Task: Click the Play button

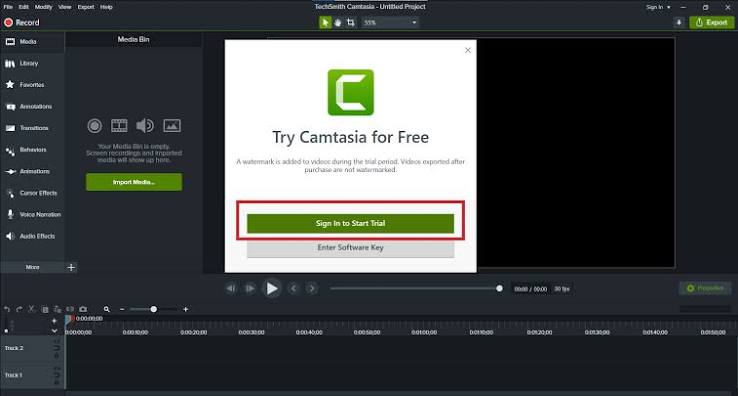Action: point(272,289)
